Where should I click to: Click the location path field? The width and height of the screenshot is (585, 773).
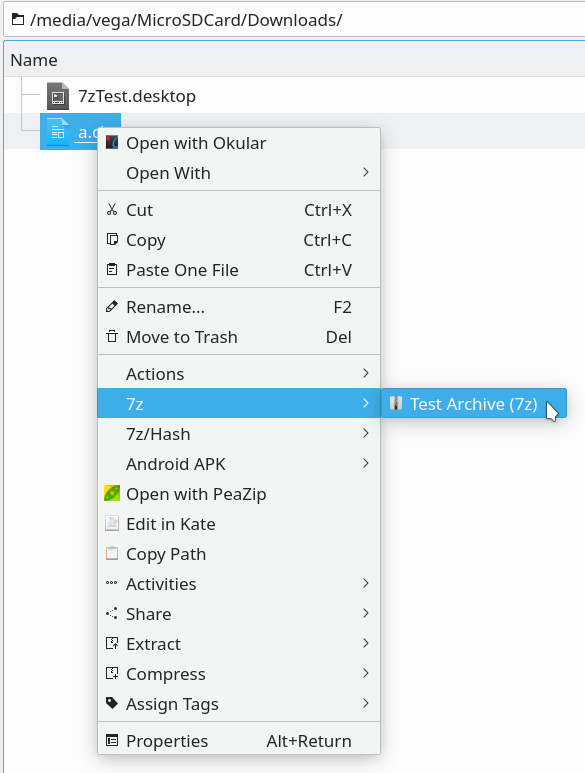294,20
